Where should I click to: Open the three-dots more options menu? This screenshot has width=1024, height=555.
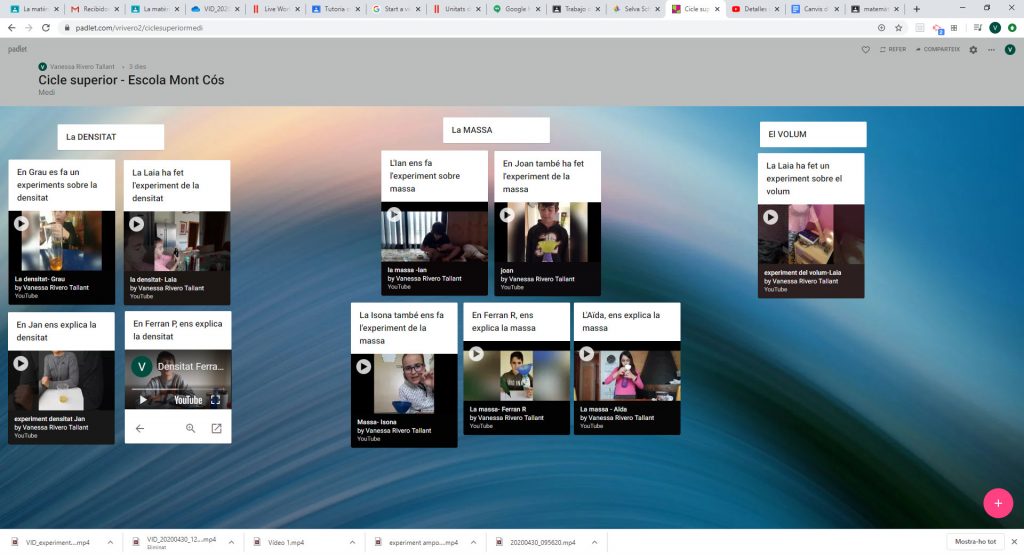(x=992, y=49)
